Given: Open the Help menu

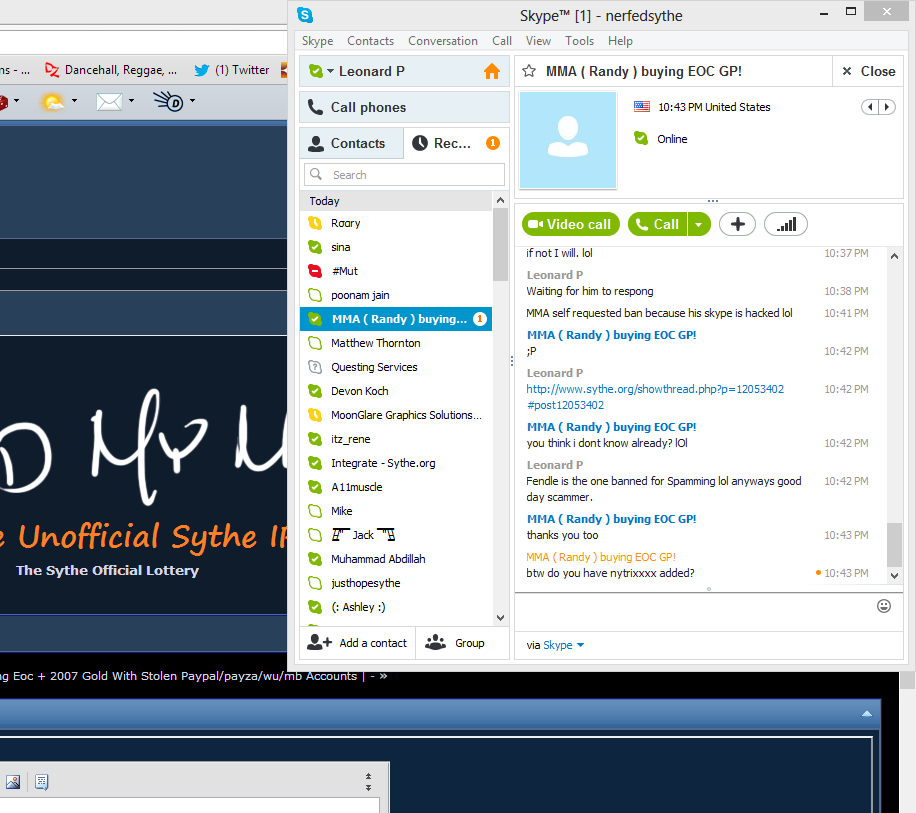Looking at the screenshot, I should pyautogui.click(x=620, y=41).
